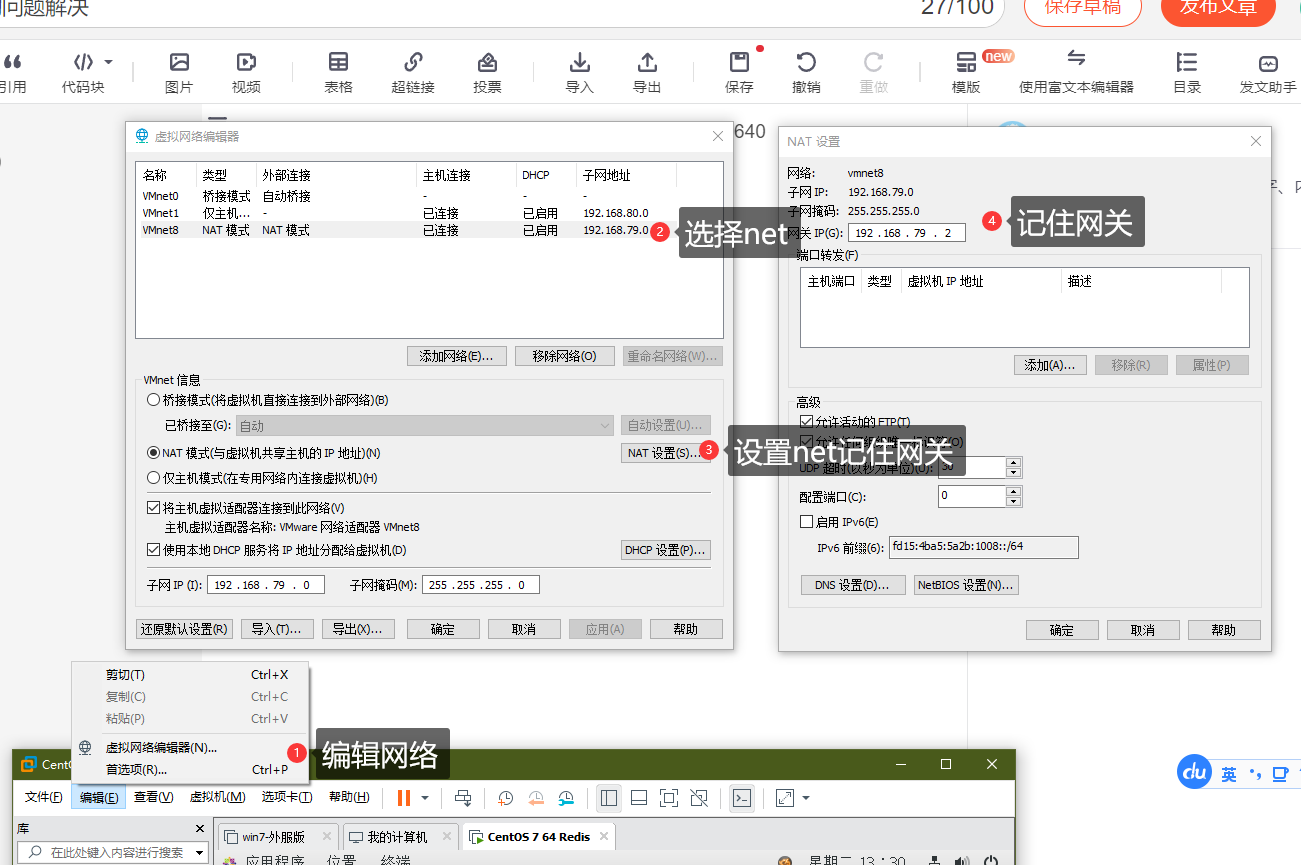Open the 虚拟机 menu

point(217,797)
